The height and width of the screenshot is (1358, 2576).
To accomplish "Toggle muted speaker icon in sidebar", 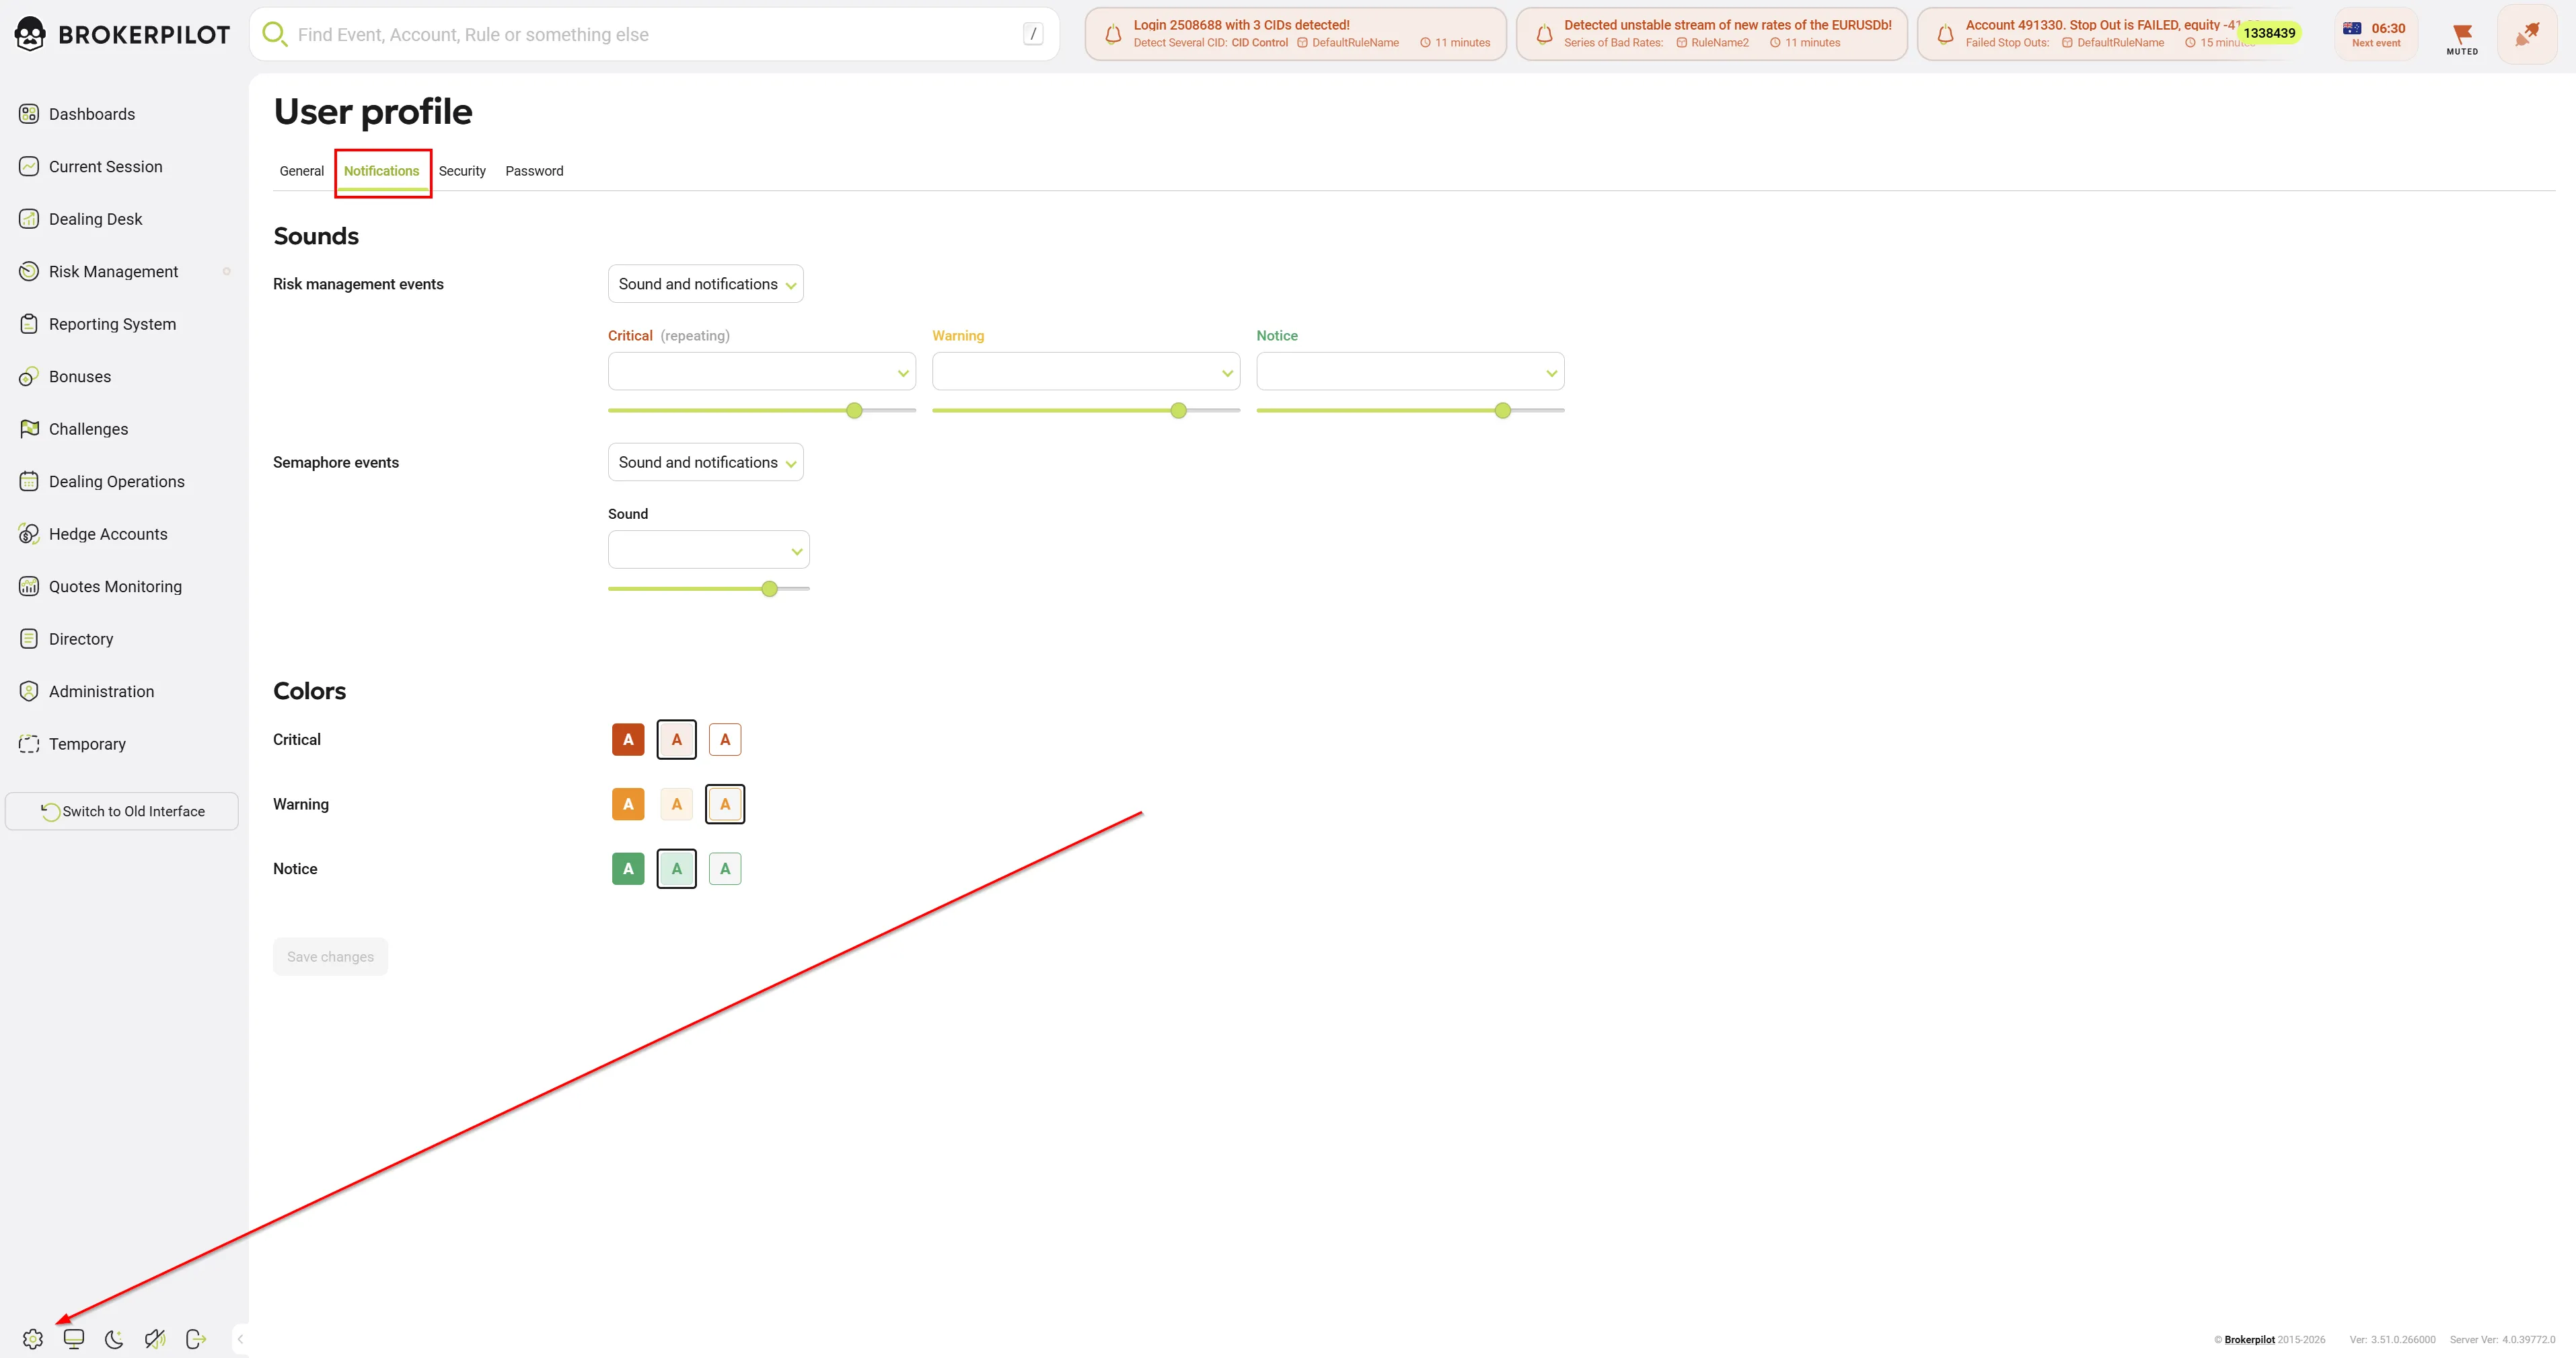I will click(155, 1339).
